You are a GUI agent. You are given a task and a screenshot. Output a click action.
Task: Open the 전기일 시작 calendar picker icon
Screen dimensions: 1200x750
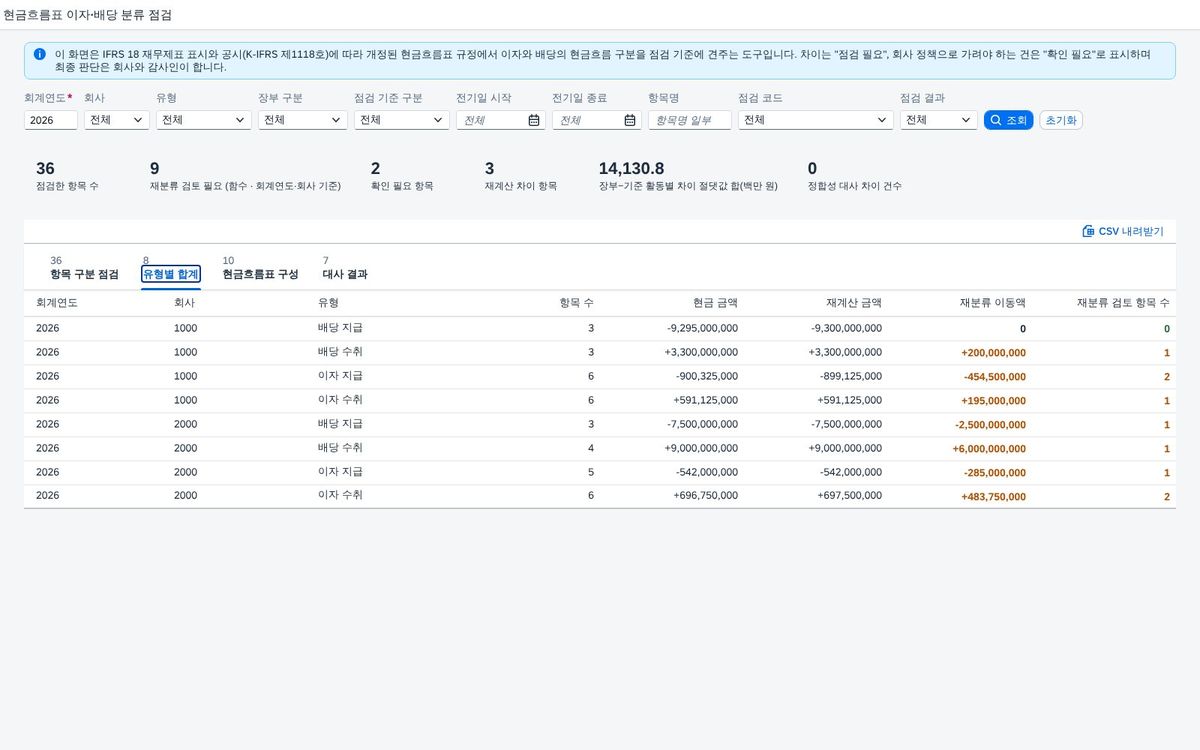point(534,120)
